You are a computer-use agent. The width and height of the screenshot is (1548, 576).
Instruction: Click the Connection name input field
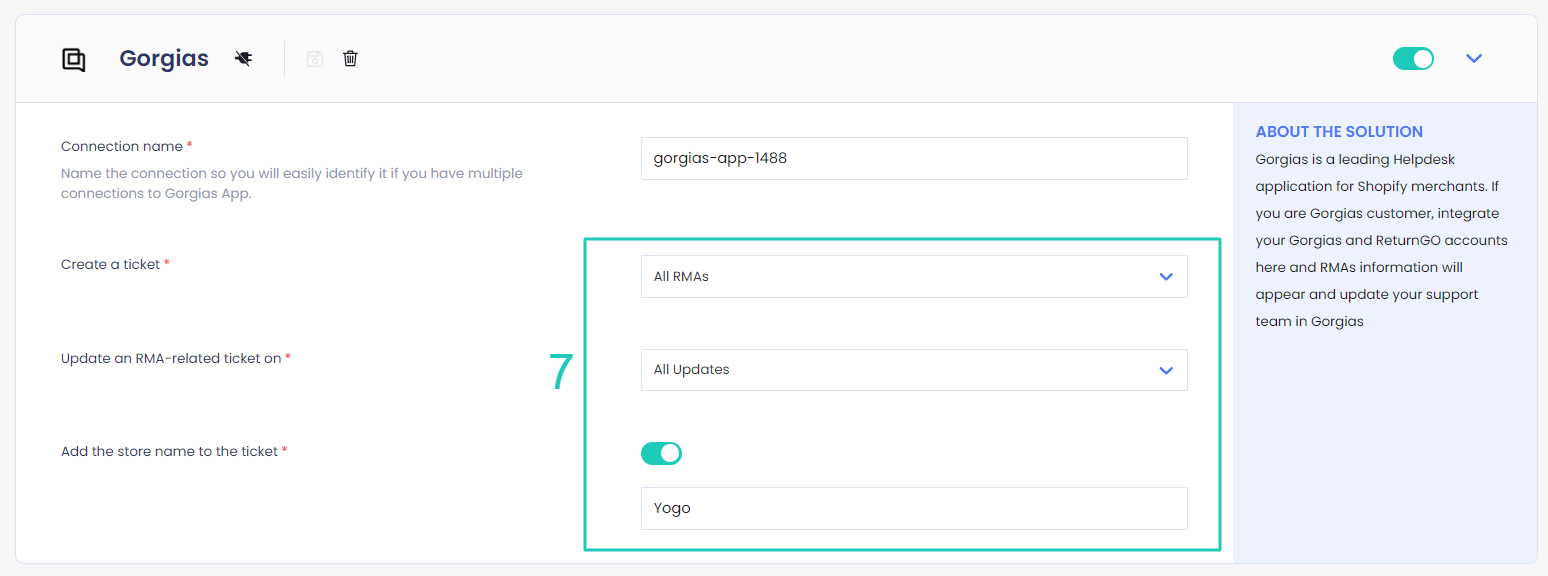pyautogui.click(x=913, y=158)
